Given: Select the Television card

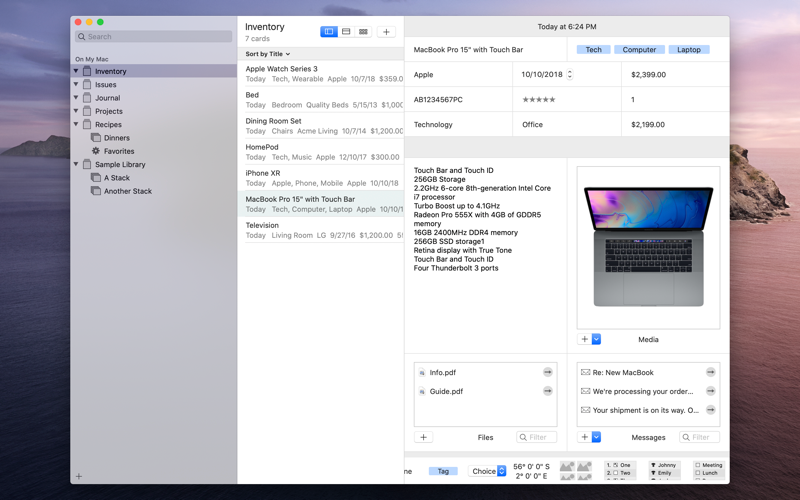Looking at the screenshot, I should (320, 230).
